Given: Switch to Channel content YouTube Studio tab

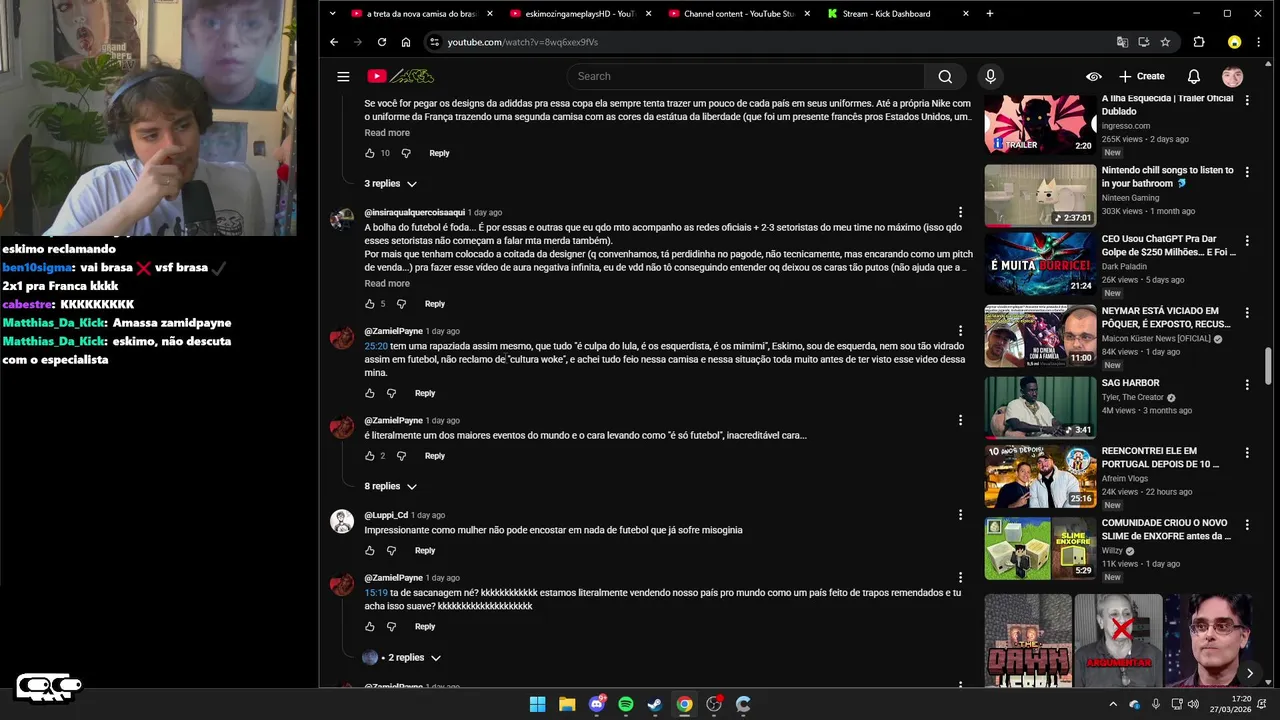Looking at the screenshot, I should (x=738, y=14).
